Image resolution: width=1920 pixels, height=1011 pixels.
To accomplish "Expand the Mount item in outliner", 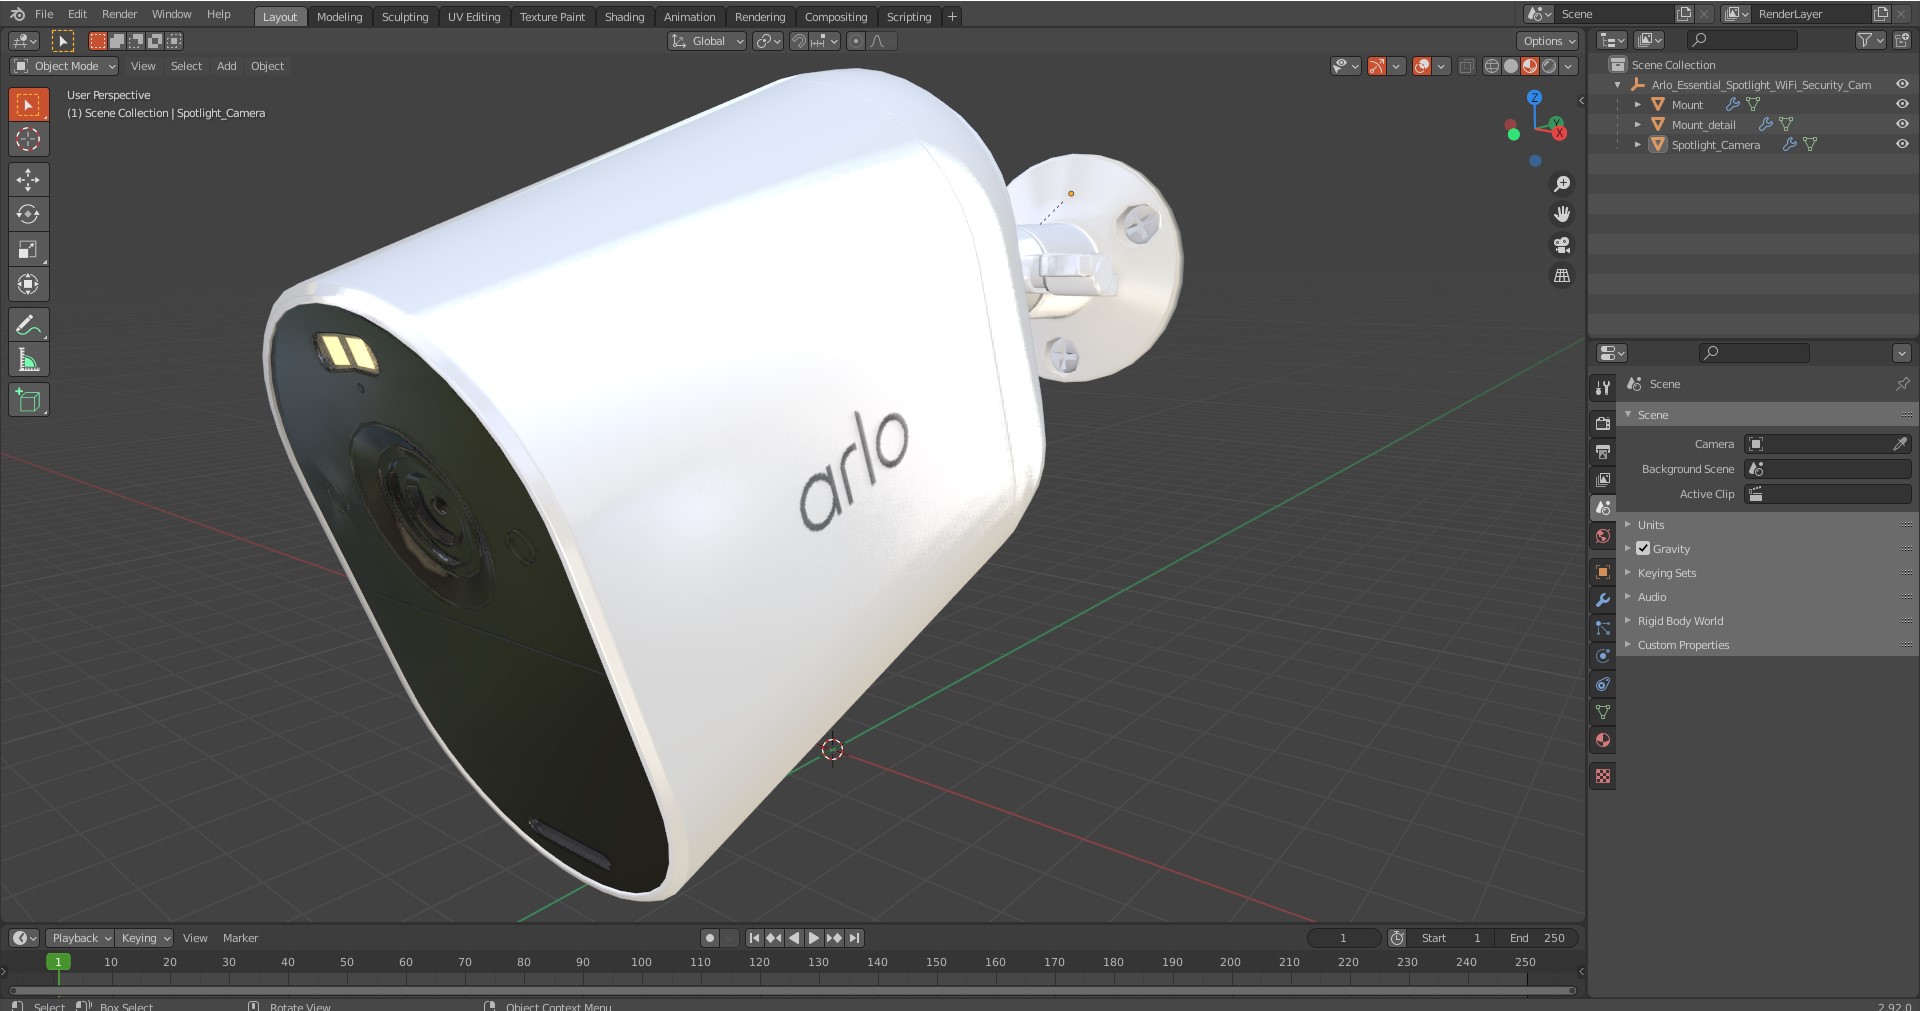I will [x=1638, y=104].
